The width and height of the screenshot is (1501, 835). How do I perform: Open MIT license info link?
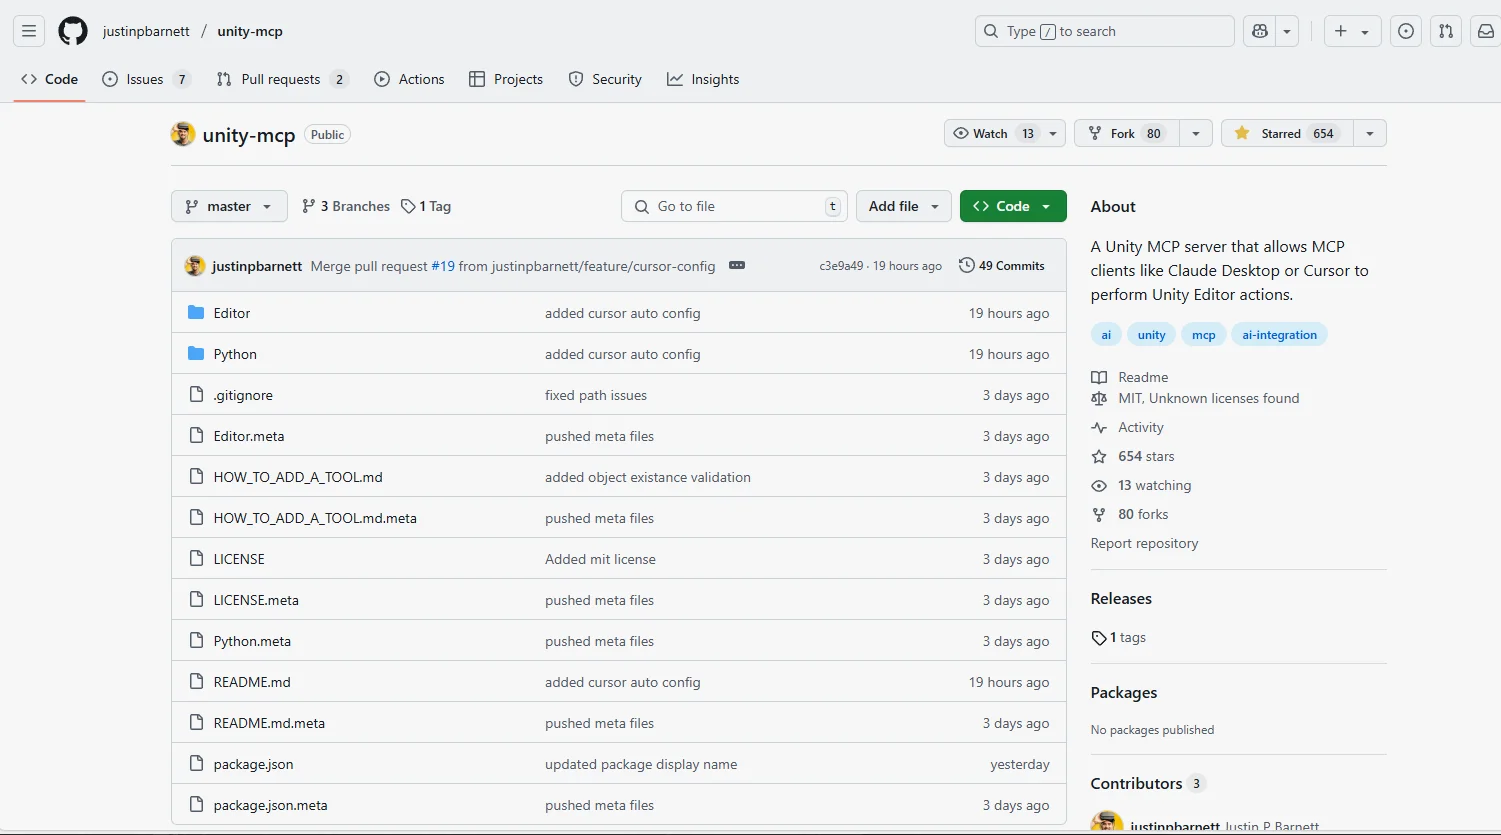click(x=1208, y=398)
